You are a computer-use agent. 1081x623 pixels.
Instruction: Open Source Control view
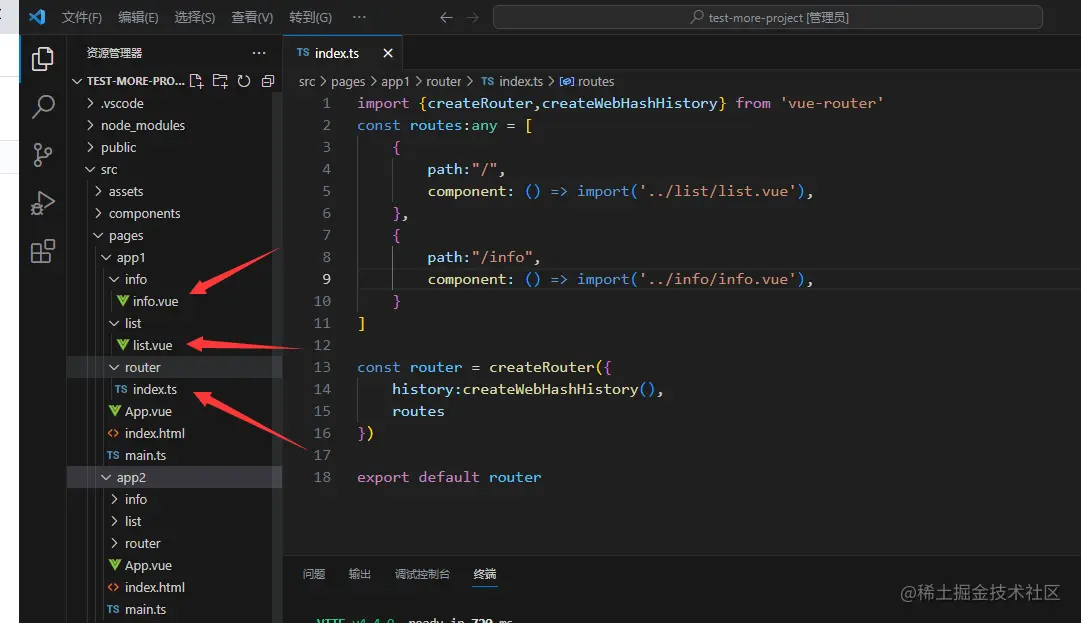coord(43,155)
